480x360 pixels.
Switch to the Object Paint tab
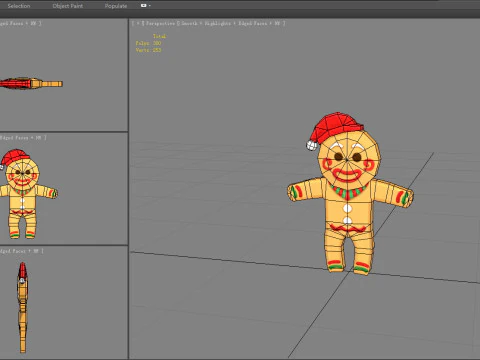[68, 6]
